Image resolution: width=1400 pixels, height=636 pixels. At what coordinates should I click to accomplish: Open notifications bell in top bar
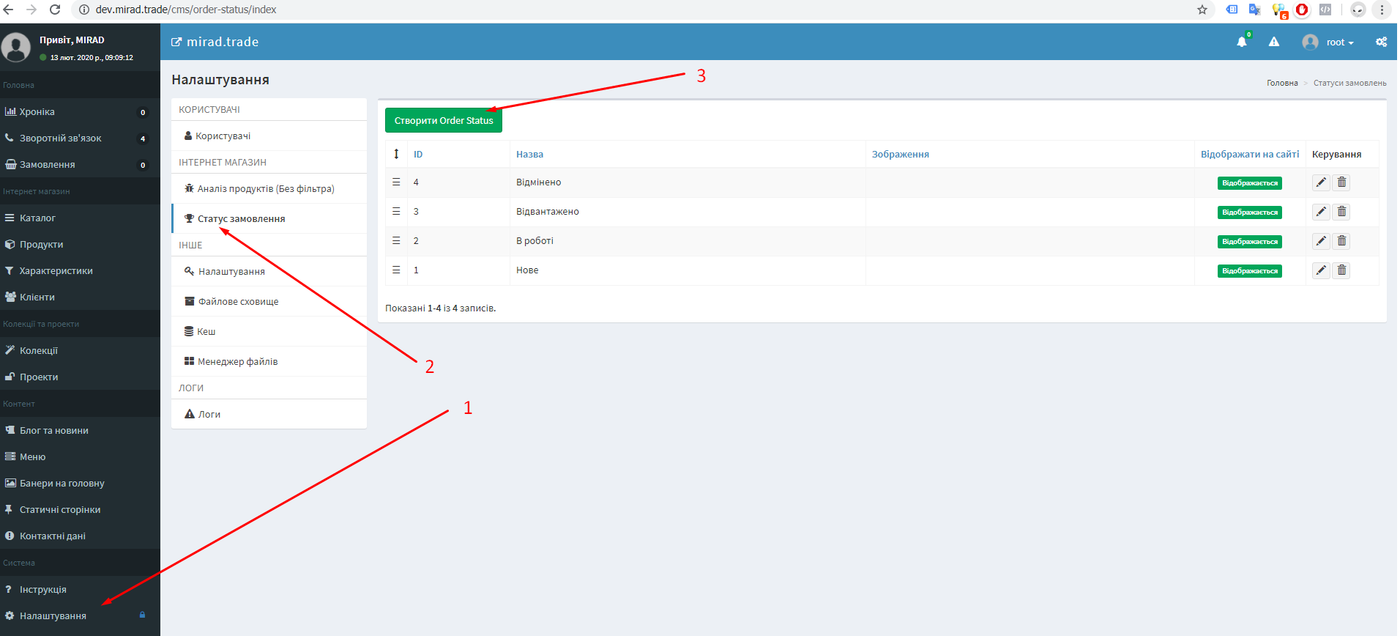point(1243,42)
